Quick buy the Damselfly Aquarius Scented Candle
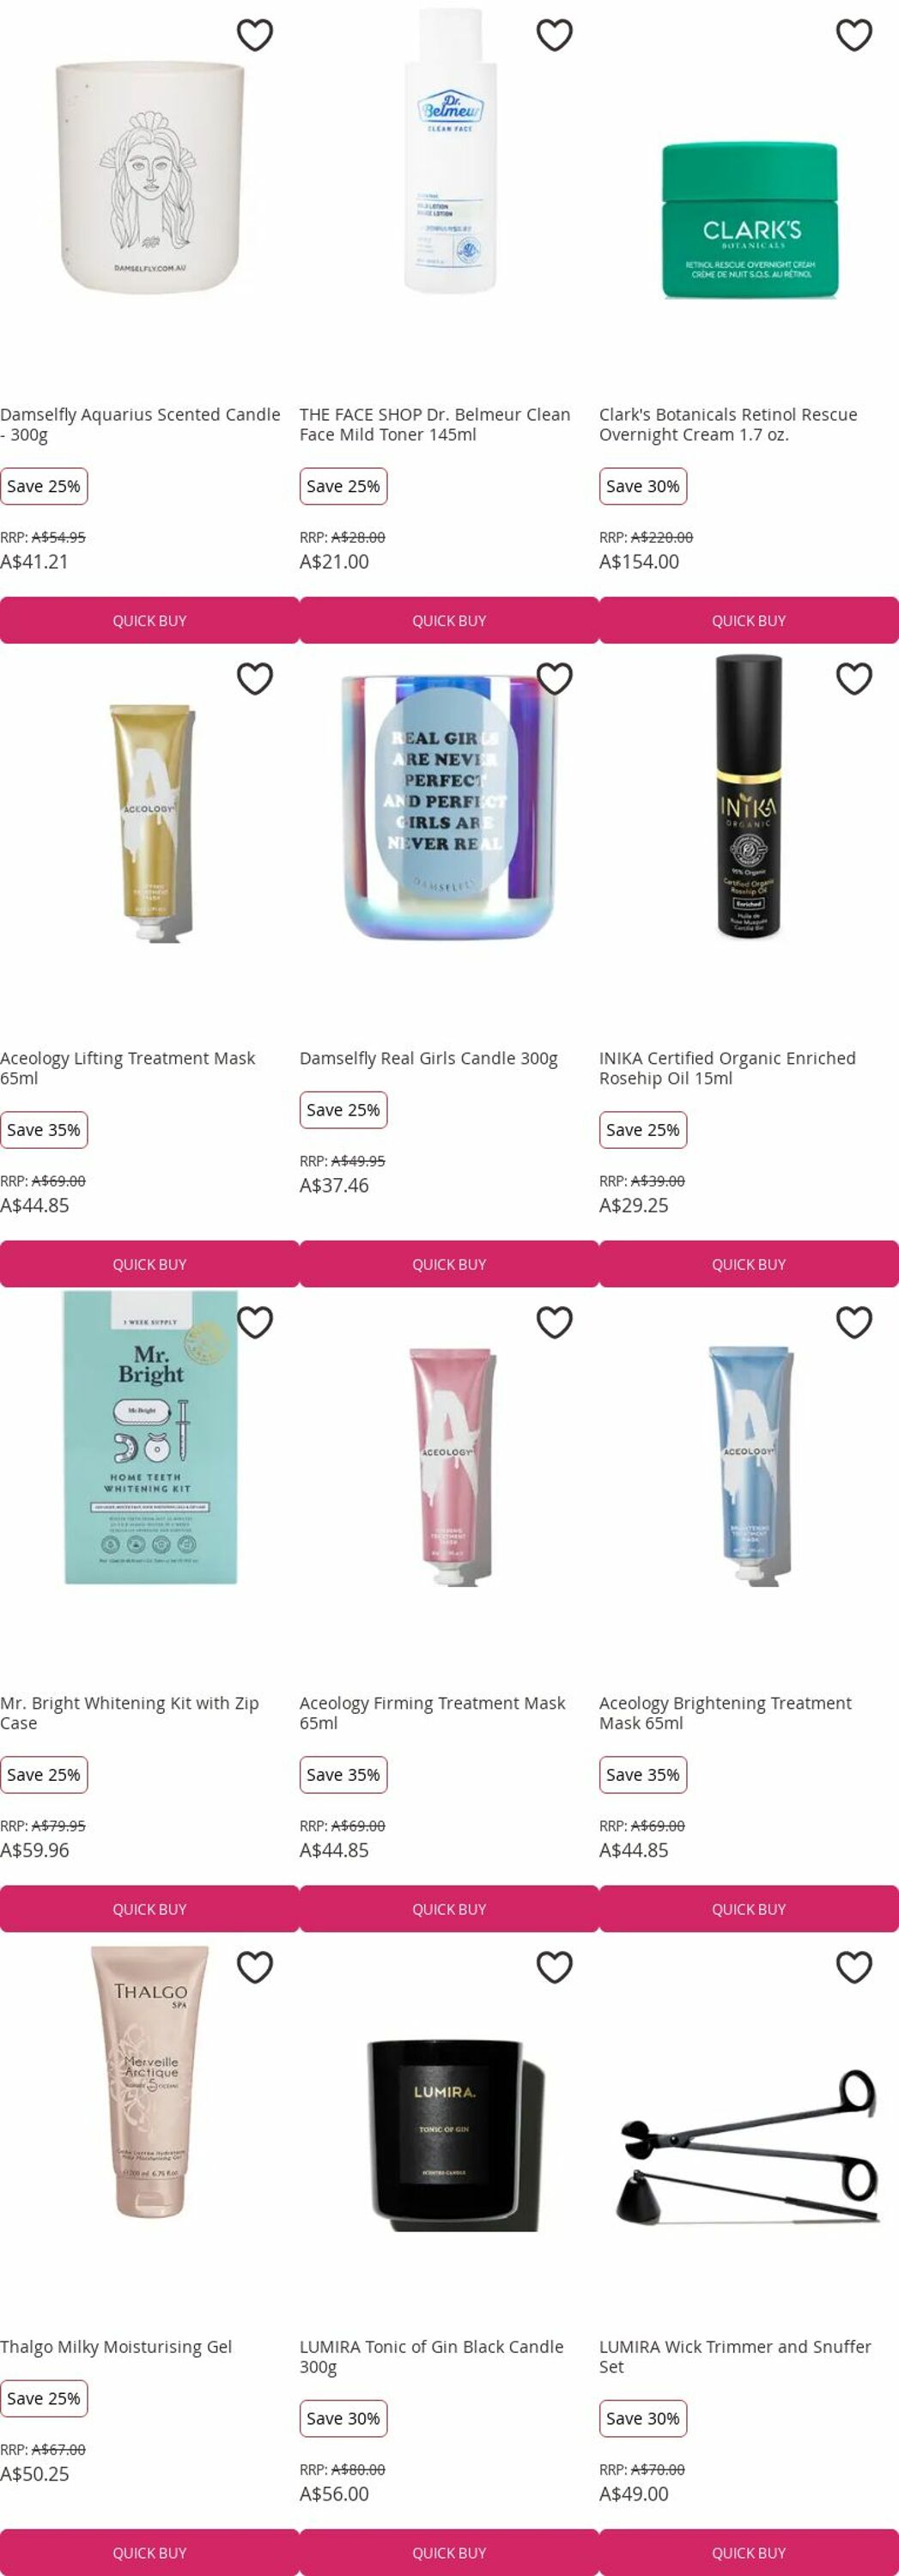 [150, 620]
